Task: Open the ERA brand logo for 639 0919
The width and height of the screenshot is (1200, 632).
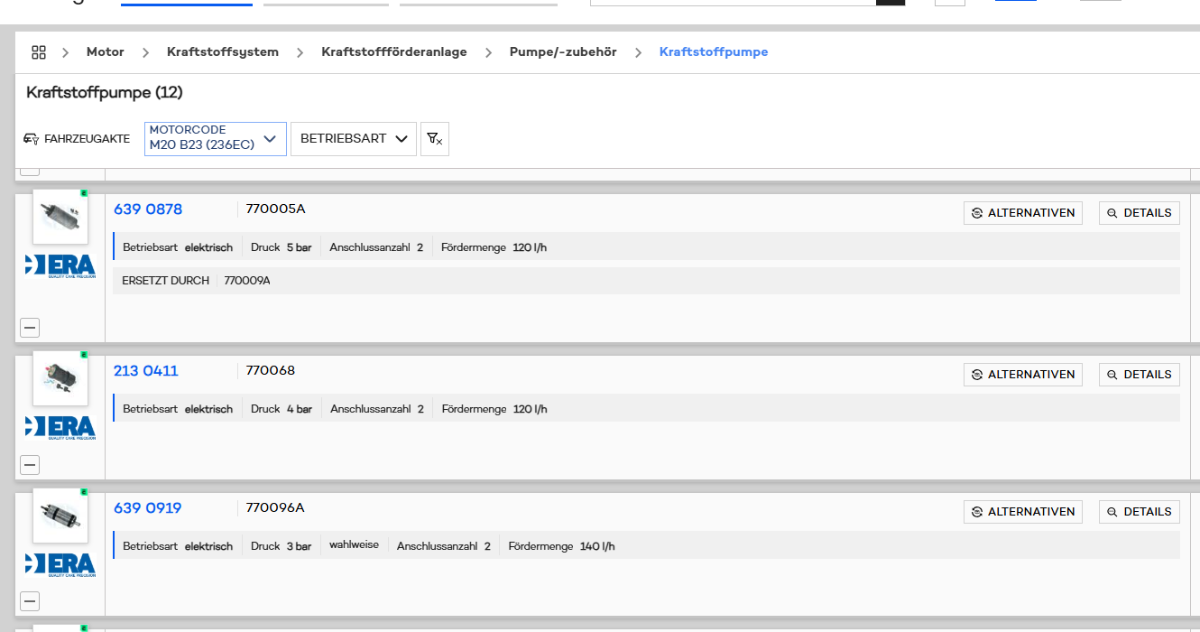Action: pyautogui.click(x=60, y=564)
